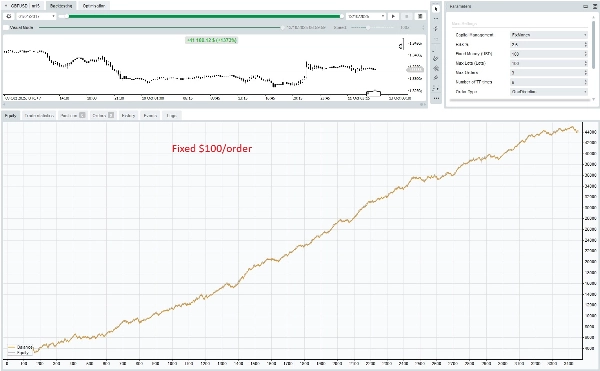Viewport: 600px width, 371px height.
Task: Open the three-dots menu on drawing toolbar
Action: 436,98
